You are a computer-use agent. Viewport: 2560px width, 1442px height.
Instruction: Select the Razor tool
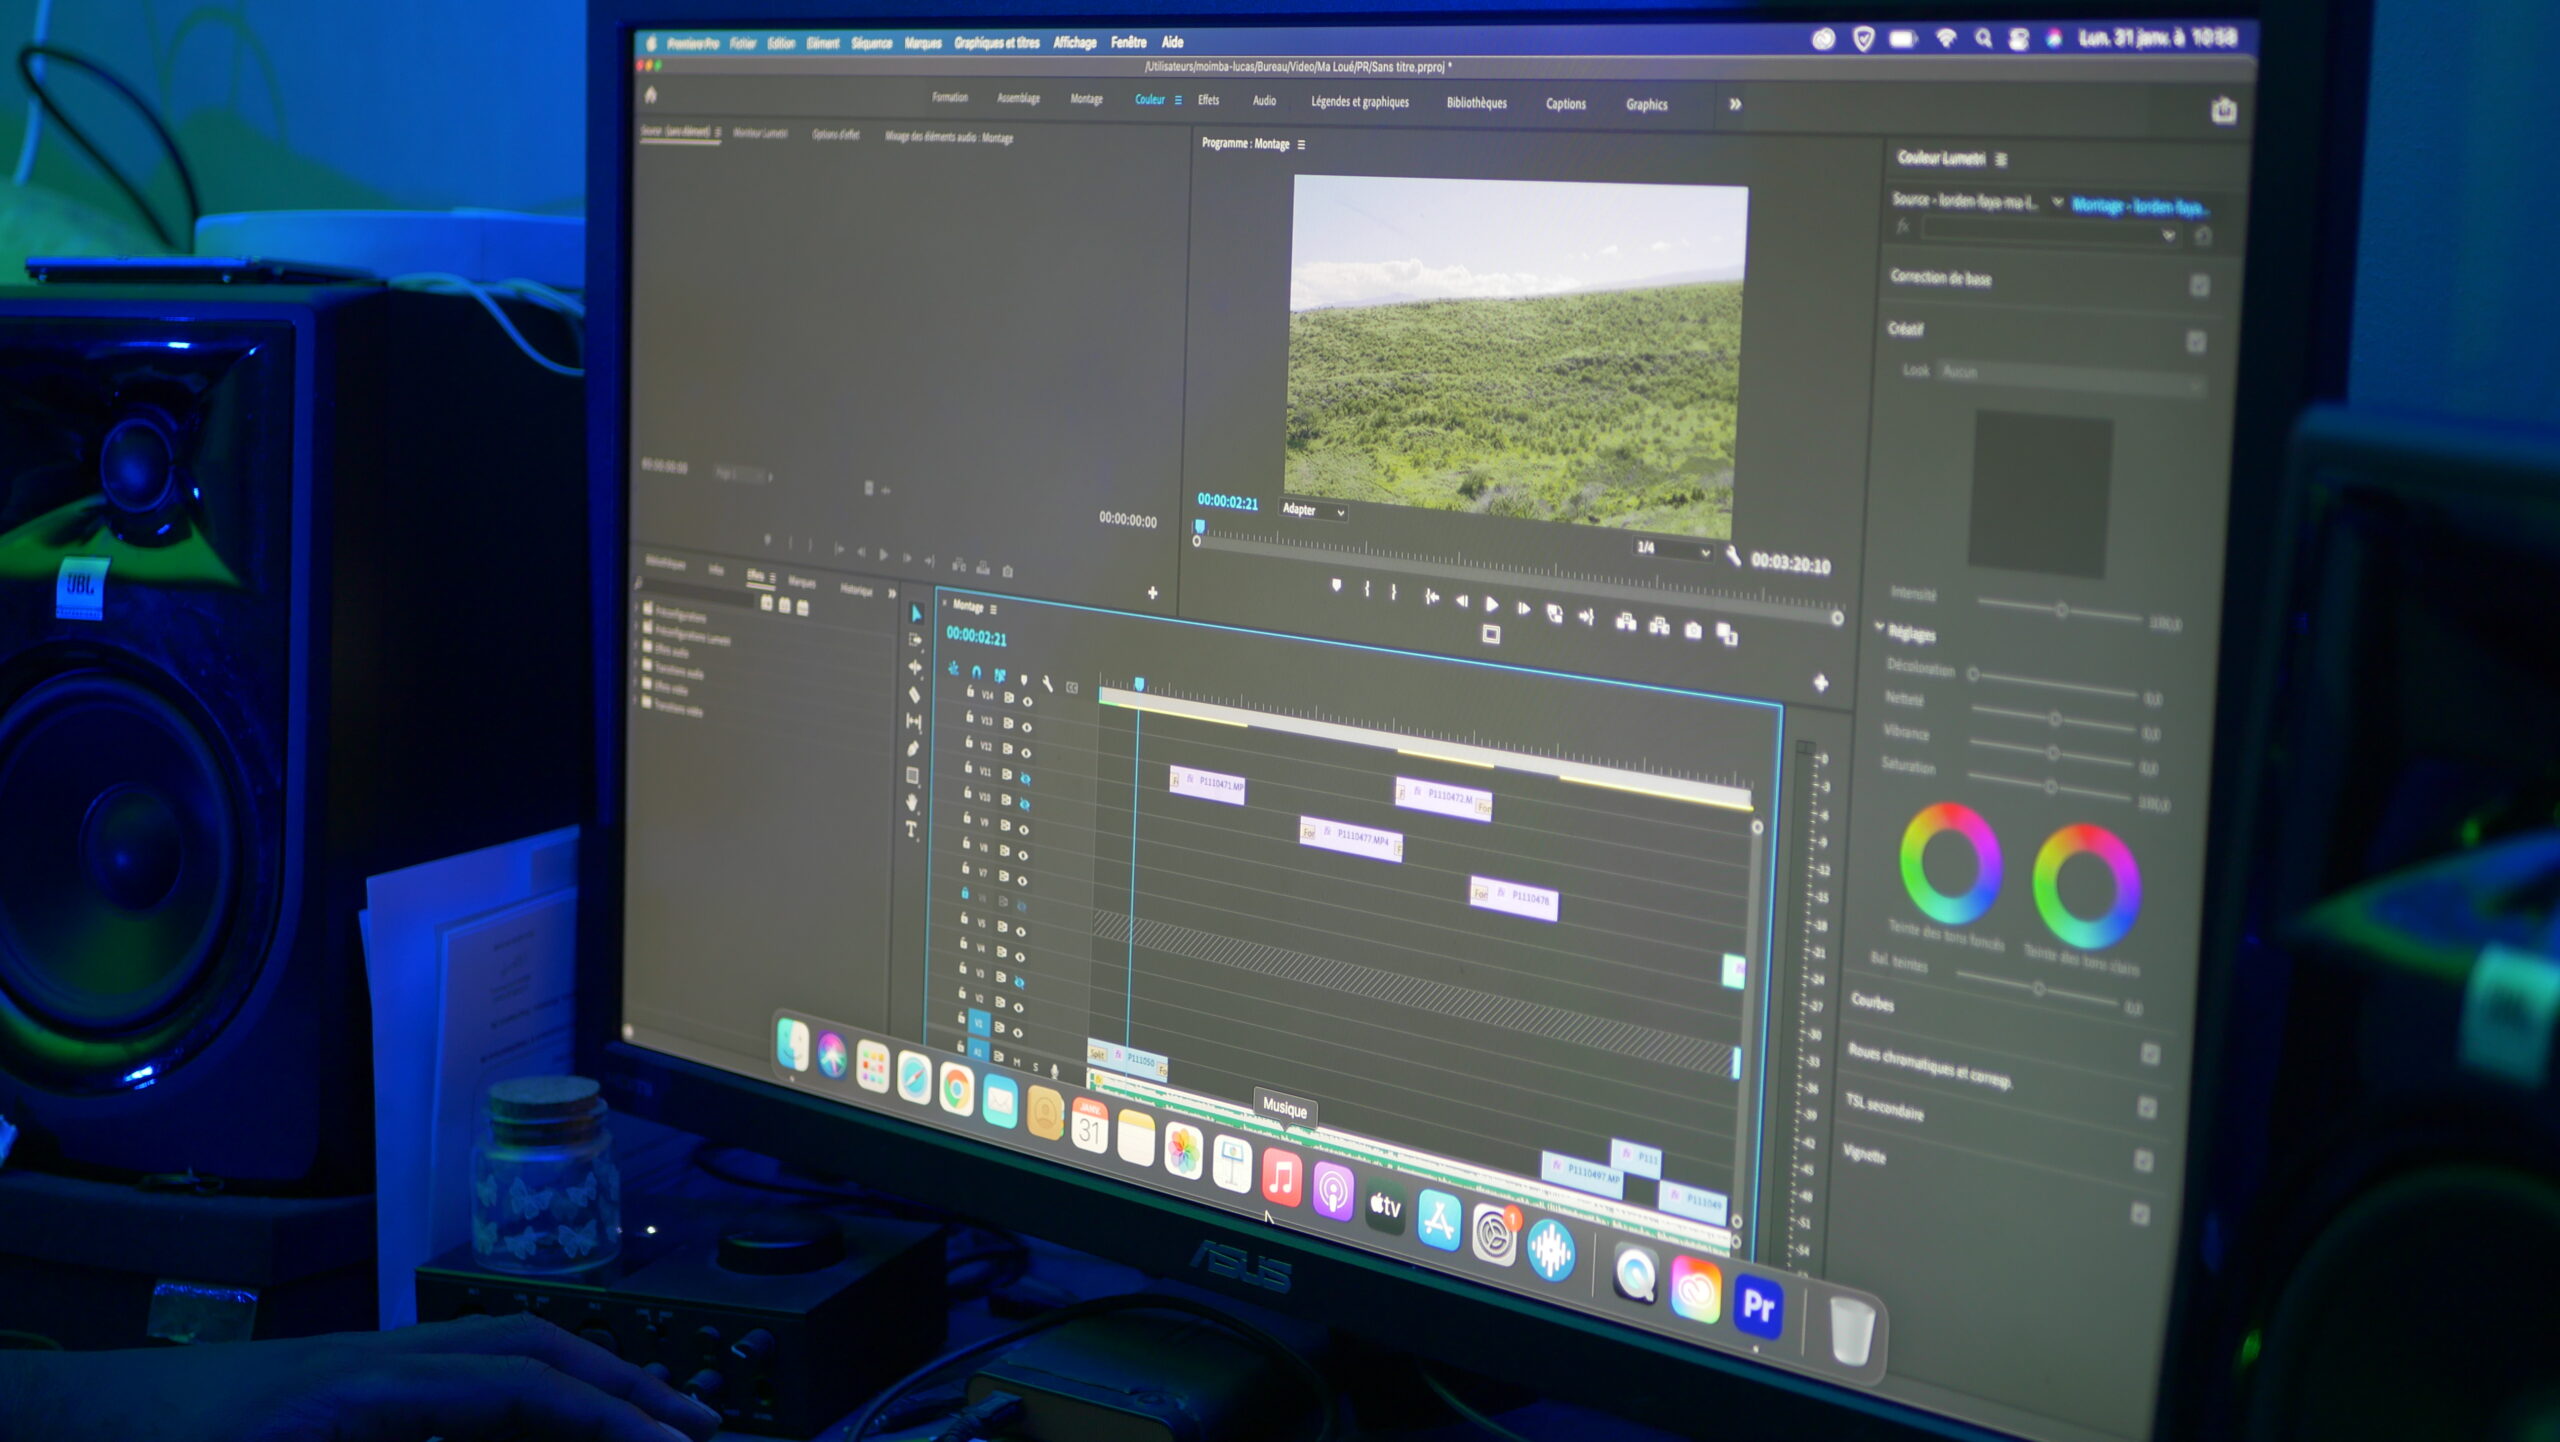click(x=914, y=694)
